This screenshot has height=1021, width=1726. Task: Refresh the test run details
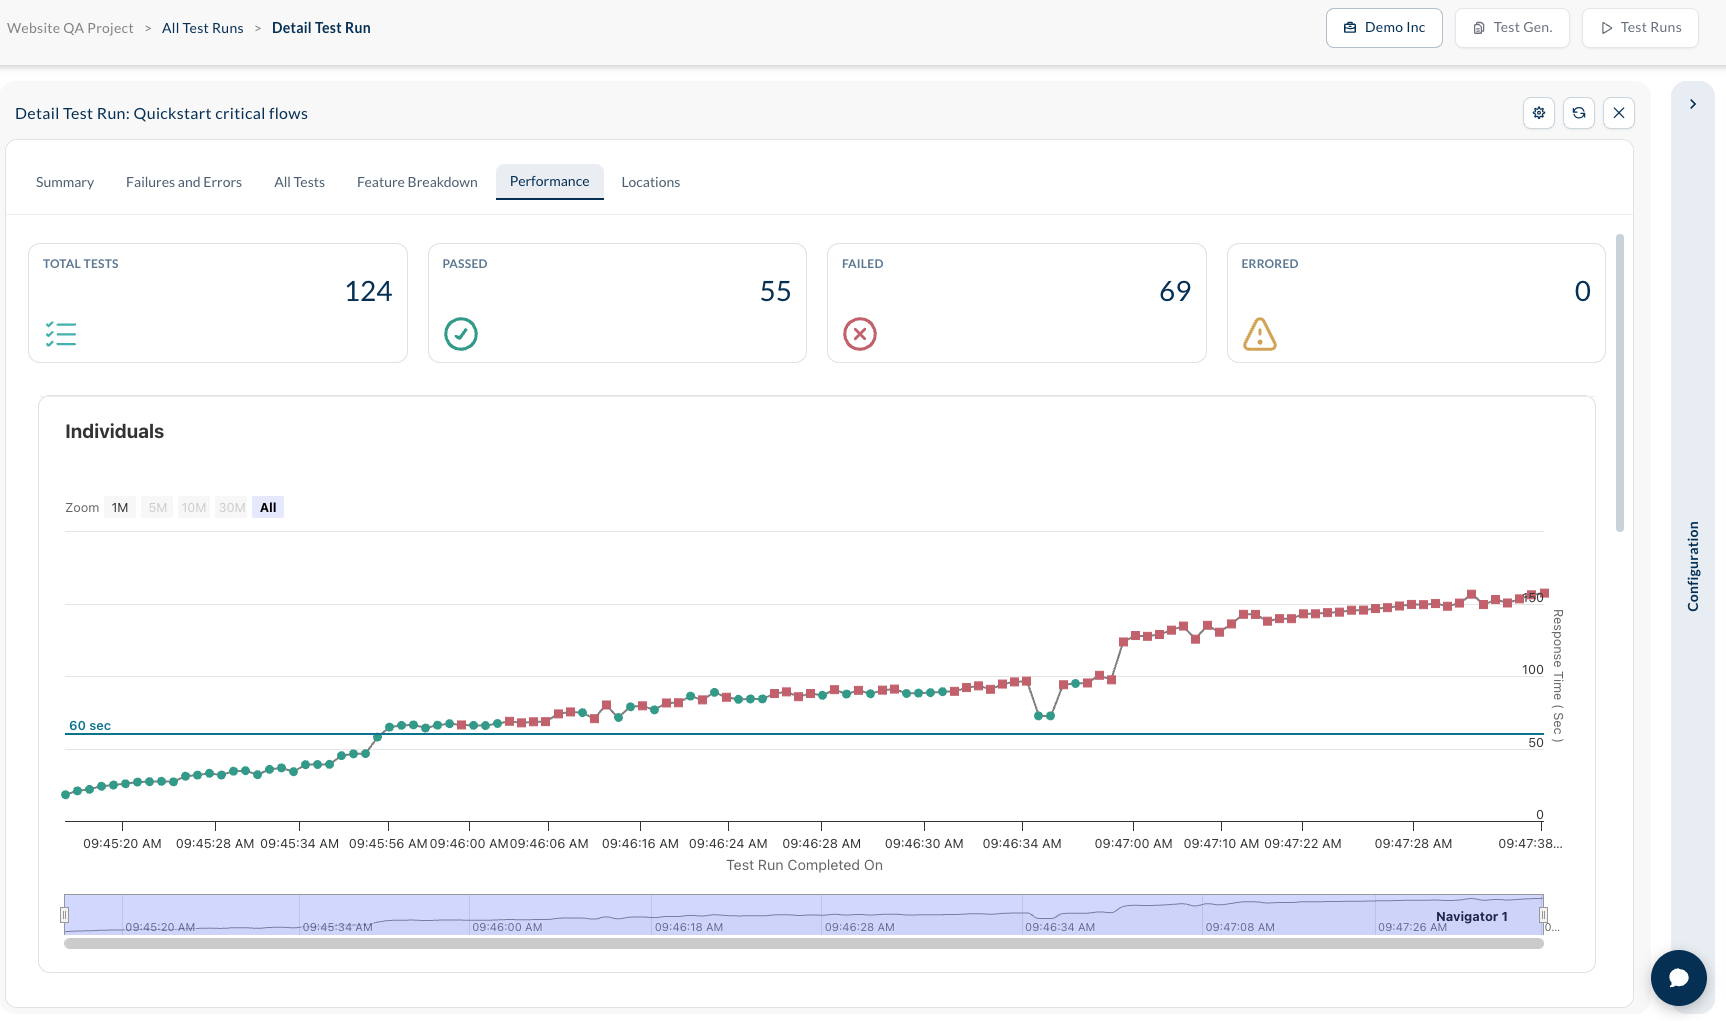tap(1579, 113)
